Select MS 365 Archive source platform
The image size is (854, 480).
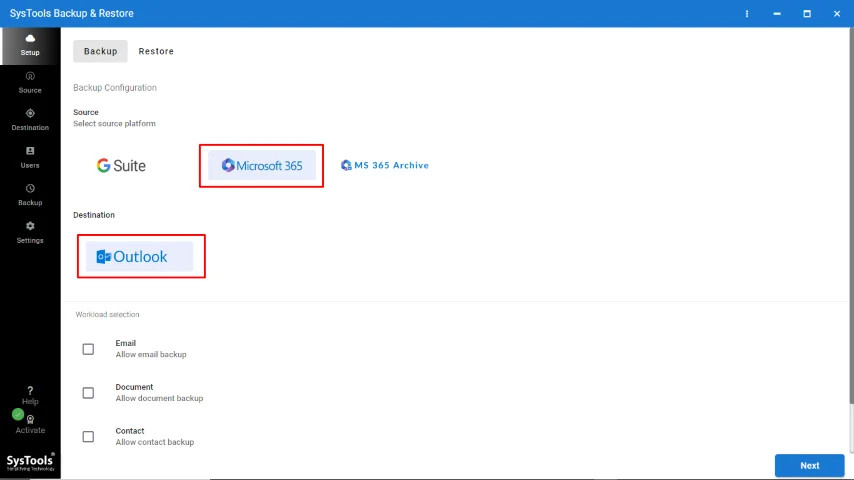(x=385, y=165)
